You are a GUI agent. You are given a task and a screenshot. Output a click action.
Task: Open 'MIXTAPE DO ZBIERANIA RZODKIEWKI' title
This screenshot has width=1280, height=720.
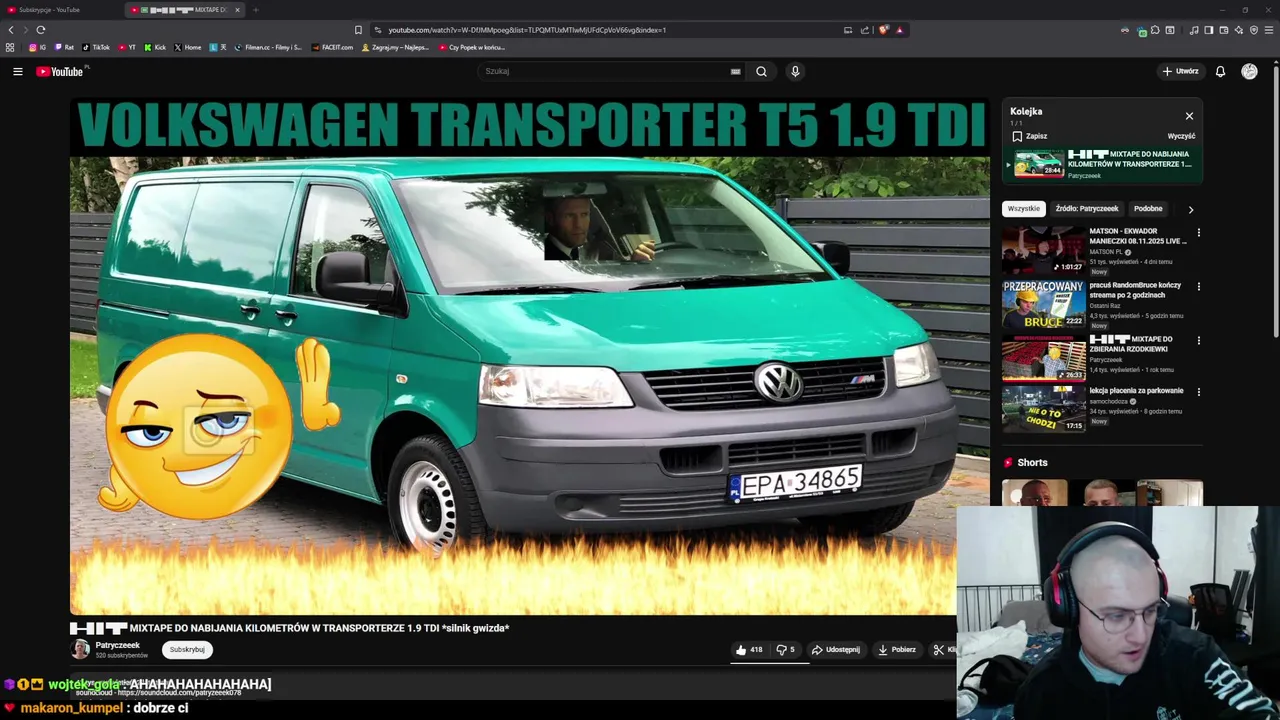click(x=1131, y=344)
